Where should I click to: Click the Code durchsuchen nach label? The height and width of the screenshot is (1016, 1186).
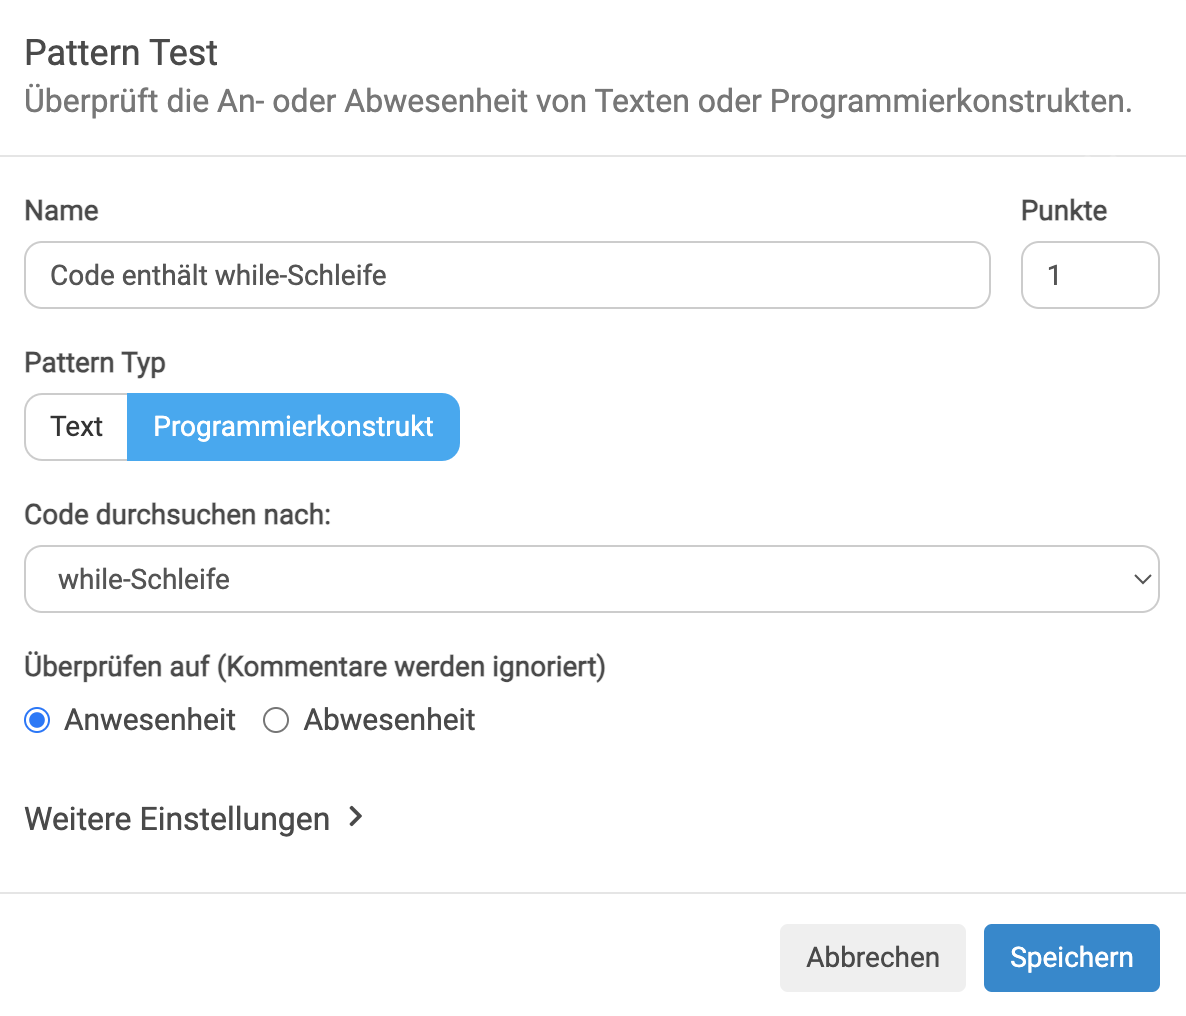pos(178,515)
